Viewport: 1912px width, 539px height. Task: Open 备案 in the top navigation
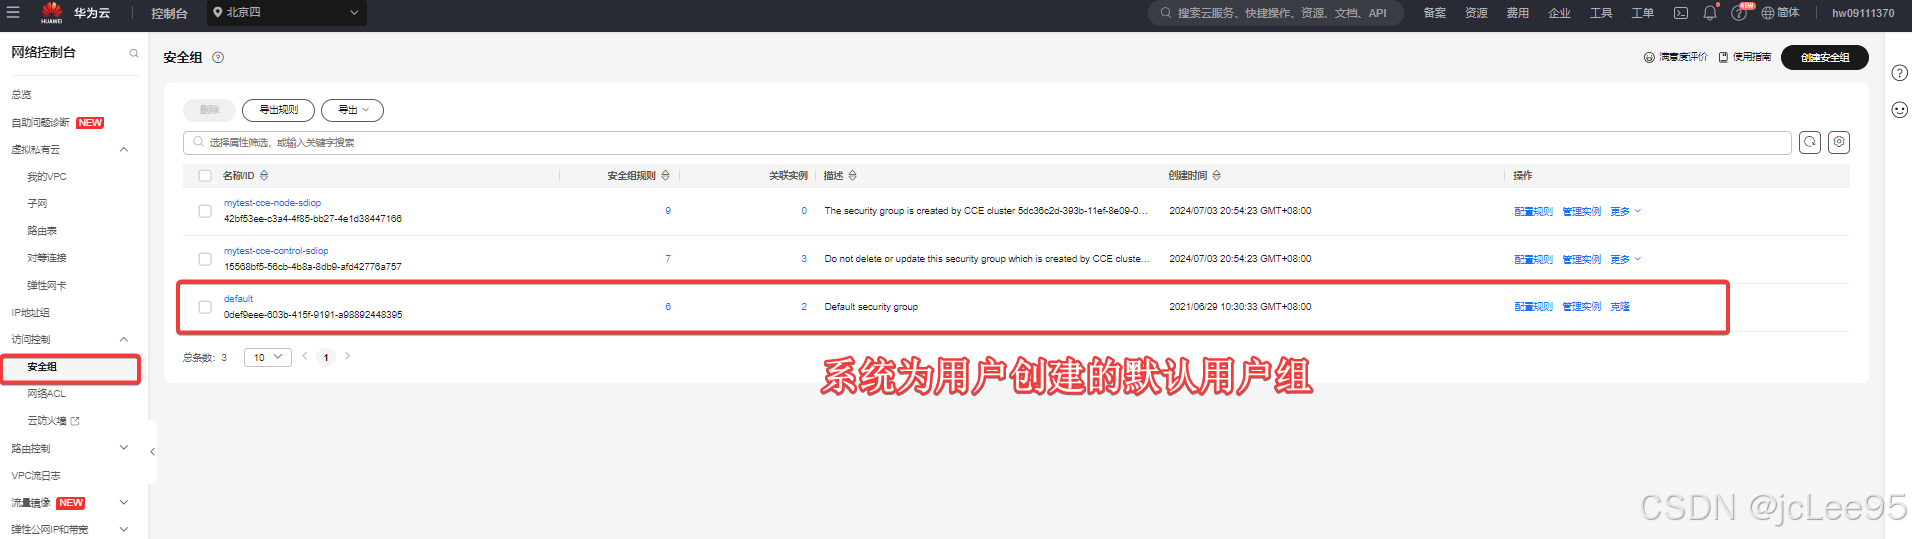coord(1434,13)
